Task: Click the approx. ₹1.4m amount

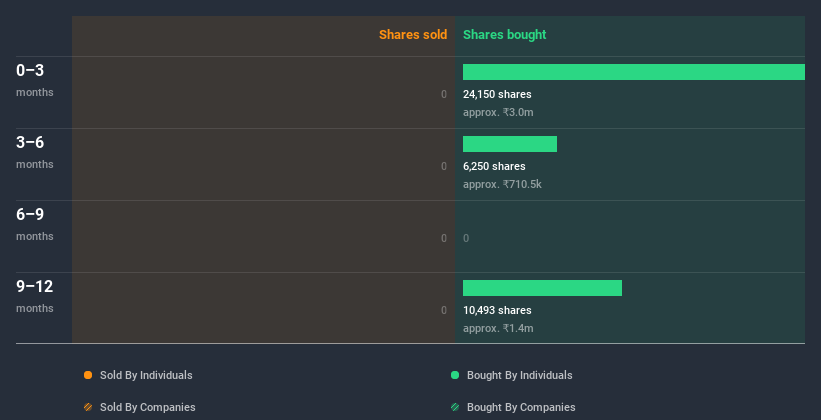Action: (x=498, y=328)
